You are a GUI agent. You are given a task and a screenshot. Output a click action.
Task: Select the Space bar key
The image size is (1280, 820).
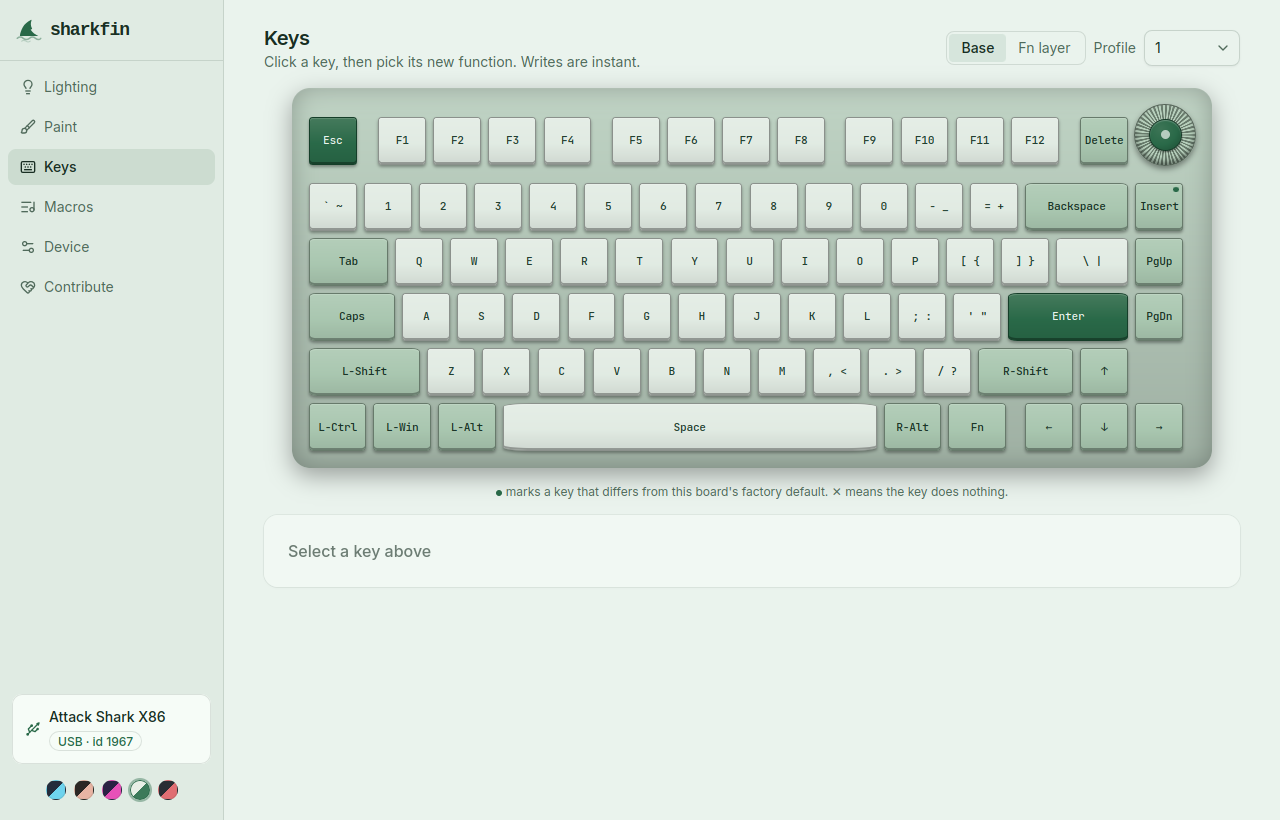tap(690, 427)
